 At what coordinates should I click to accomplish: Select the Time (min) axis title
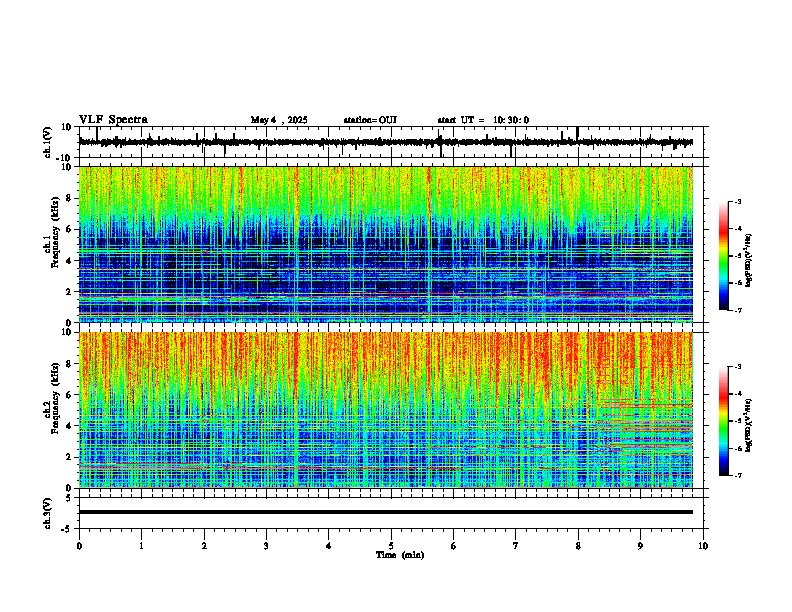[400, 555]
